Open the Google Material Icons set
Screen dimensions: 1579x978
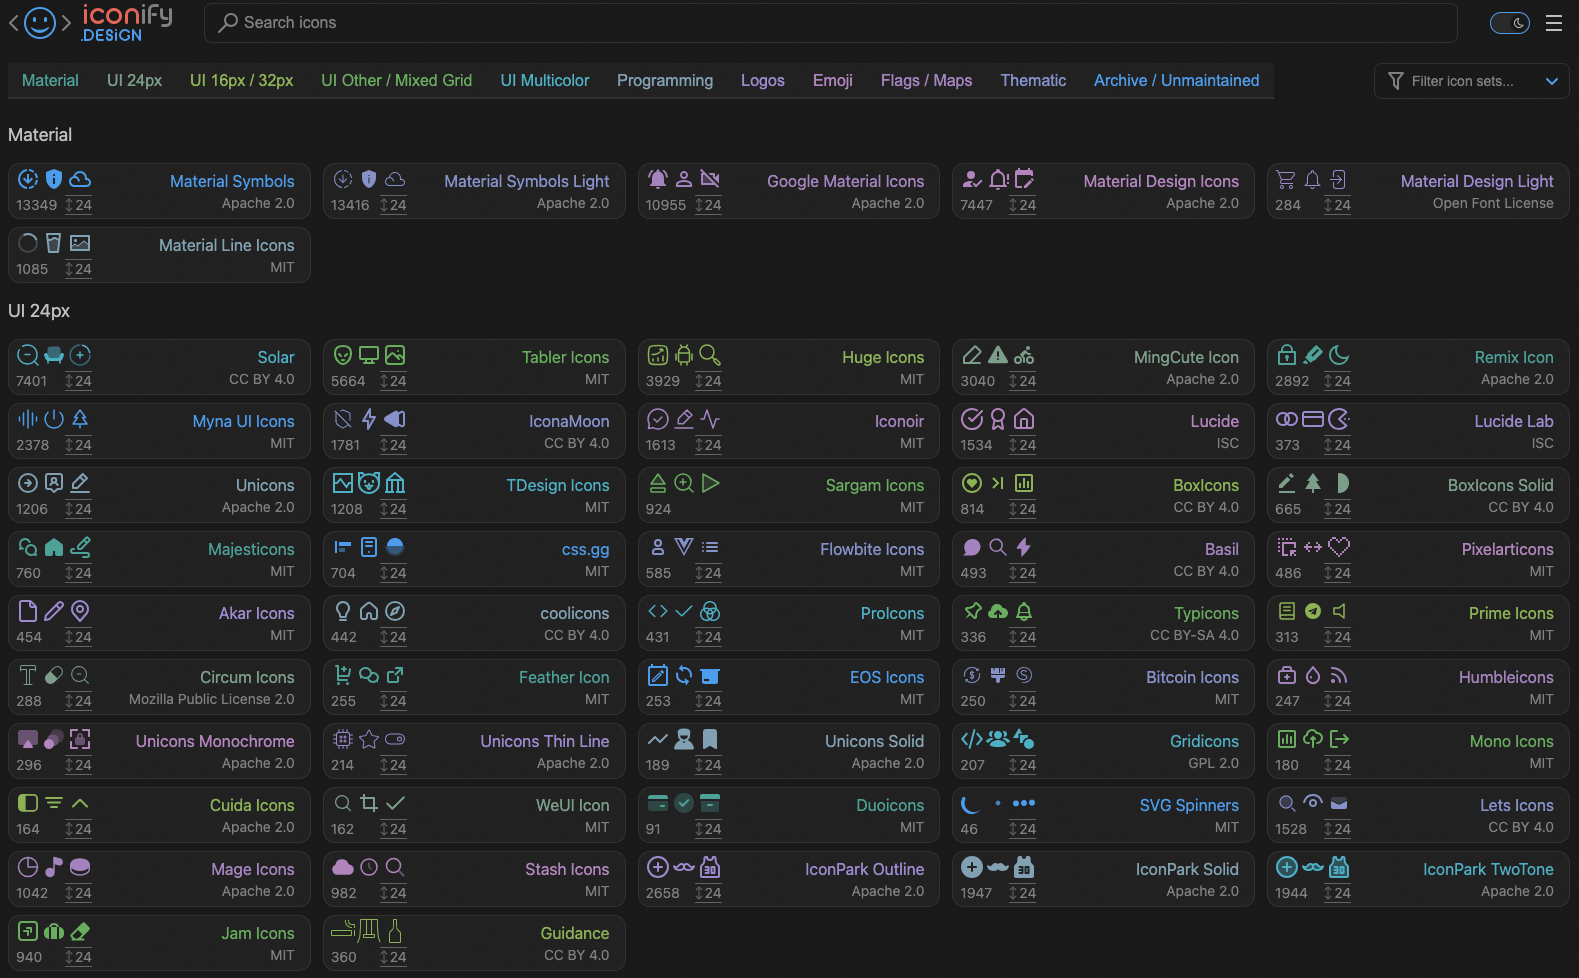[789, 191]
